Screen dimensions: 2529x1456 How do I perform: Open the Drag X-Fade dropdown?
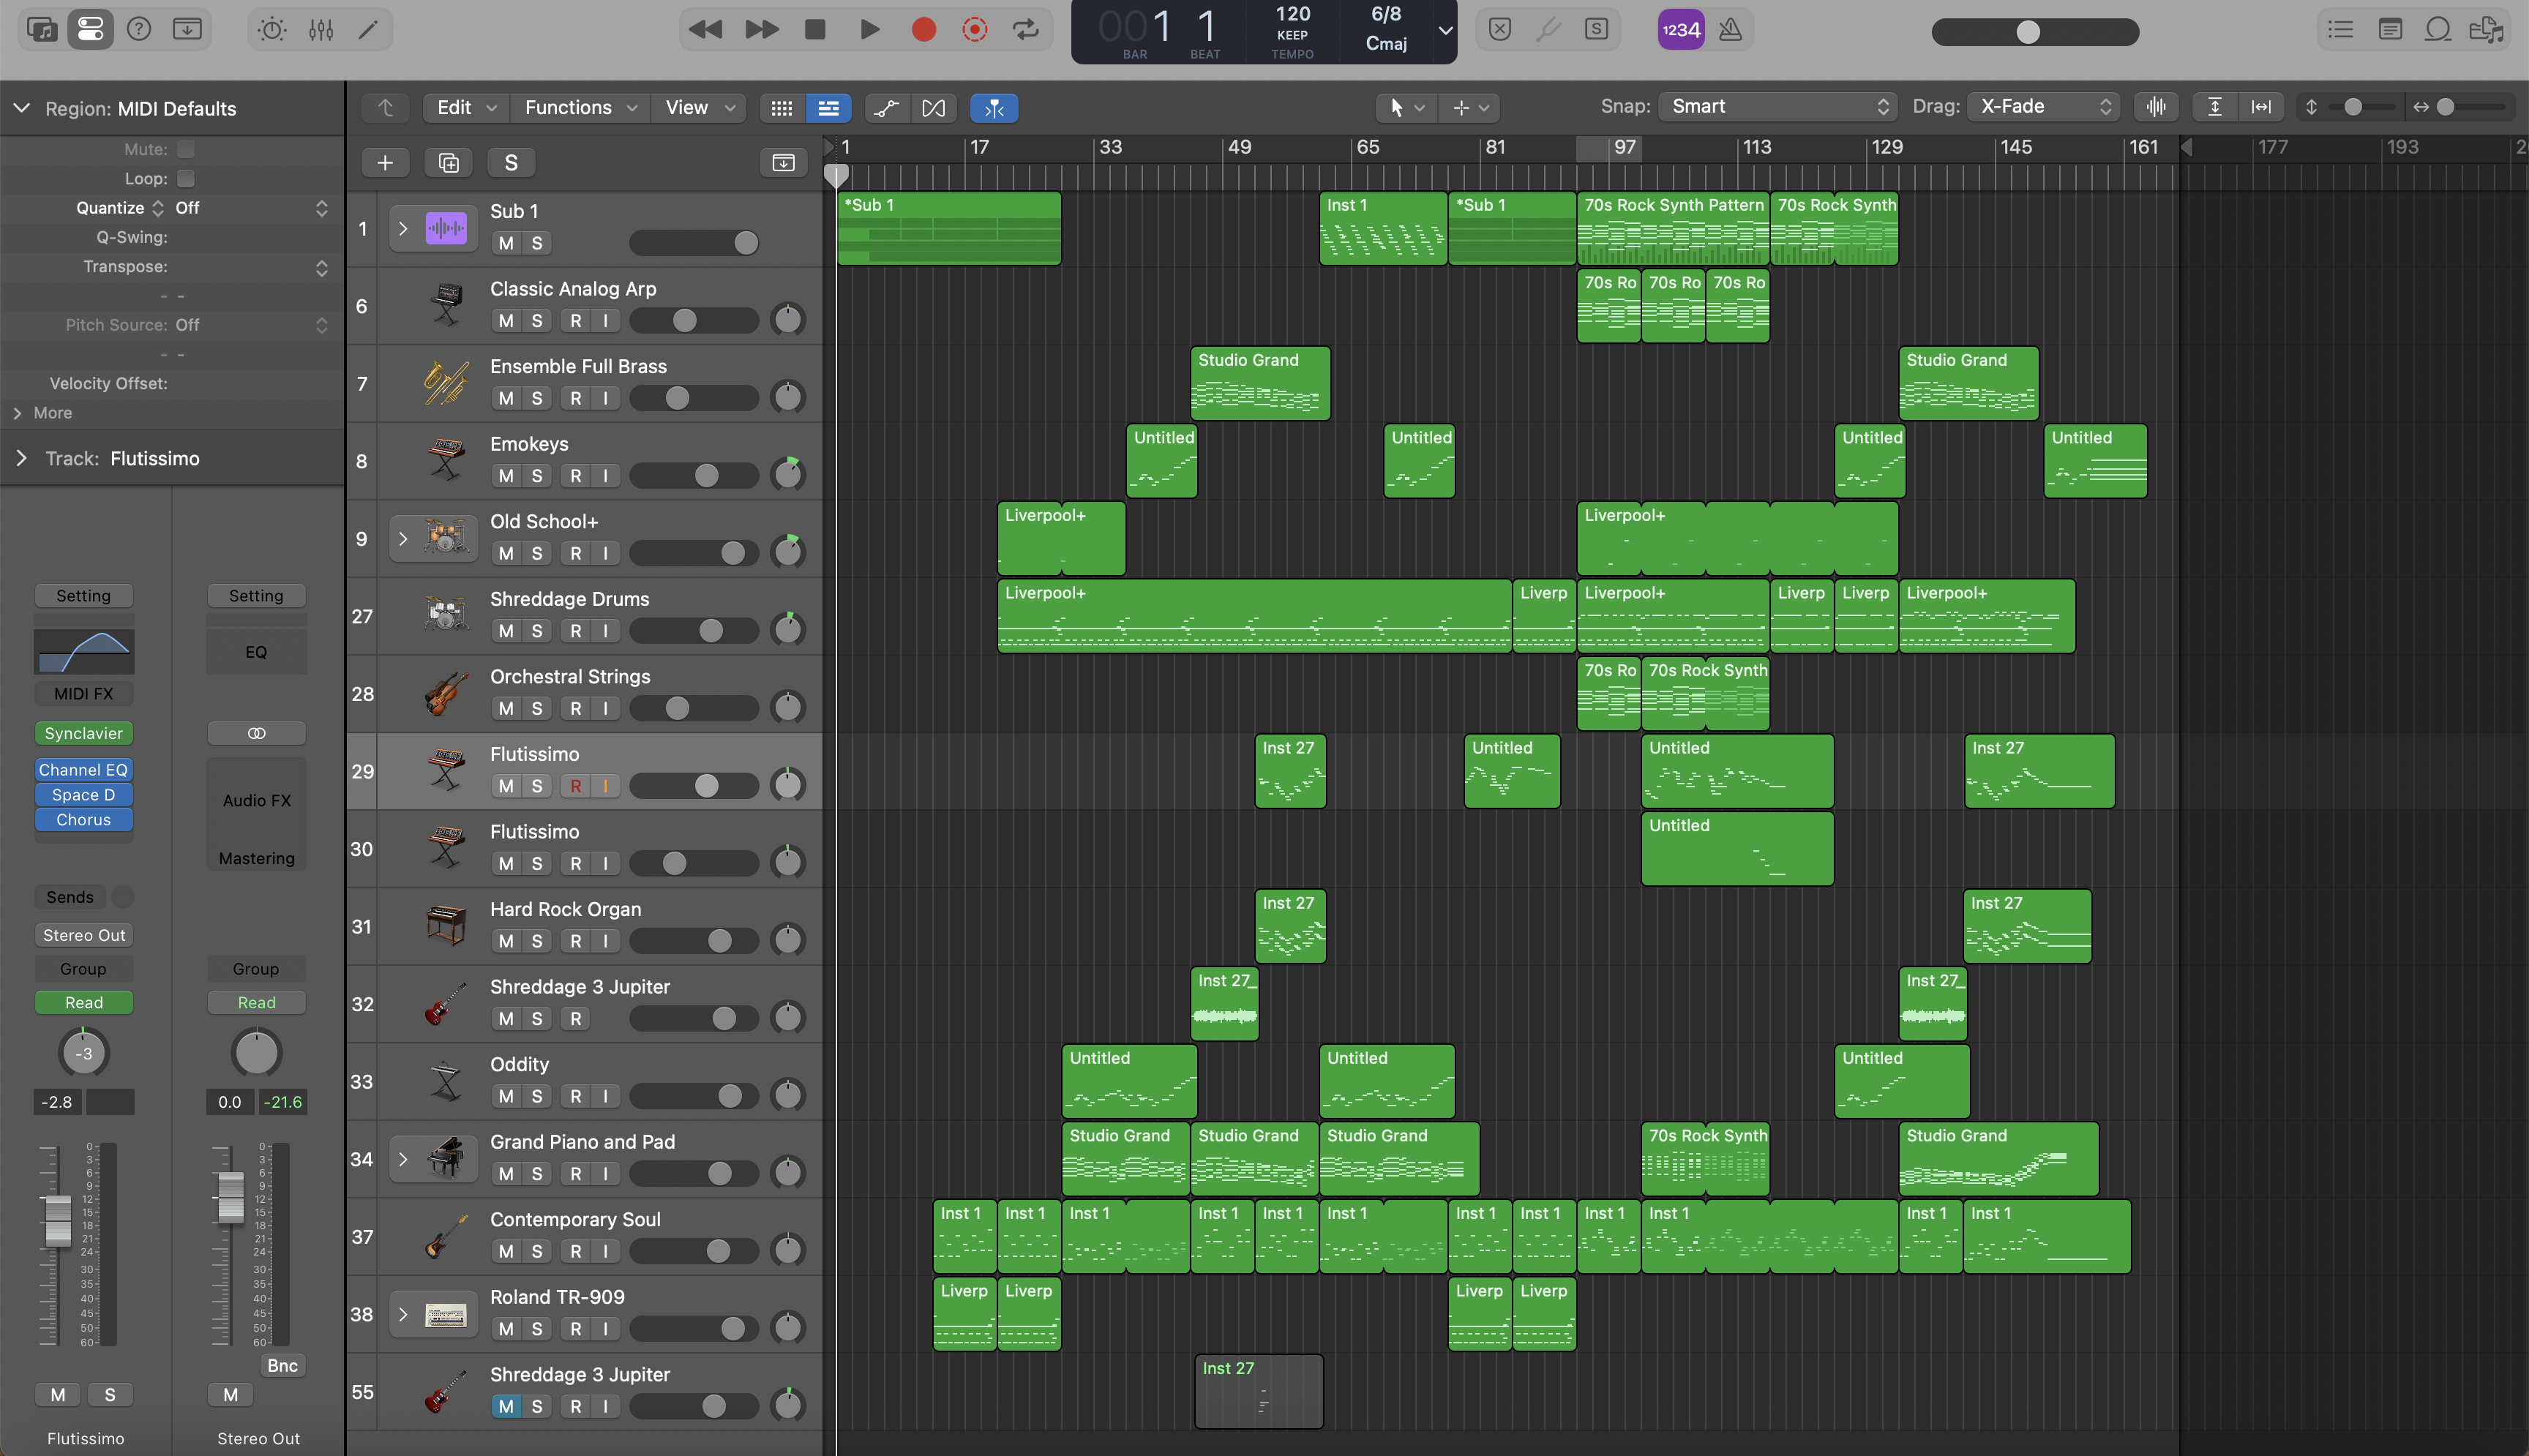(2044, 107)
